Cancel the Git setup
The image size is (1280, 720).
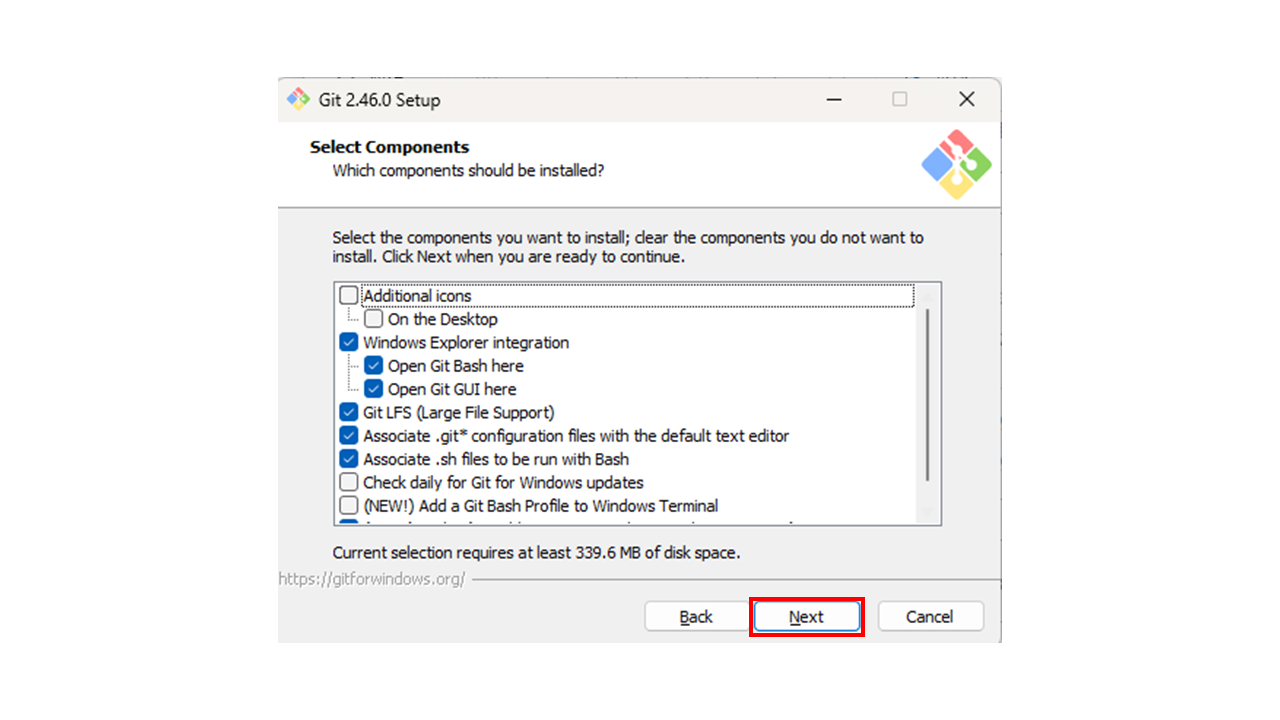click(930, 617)
